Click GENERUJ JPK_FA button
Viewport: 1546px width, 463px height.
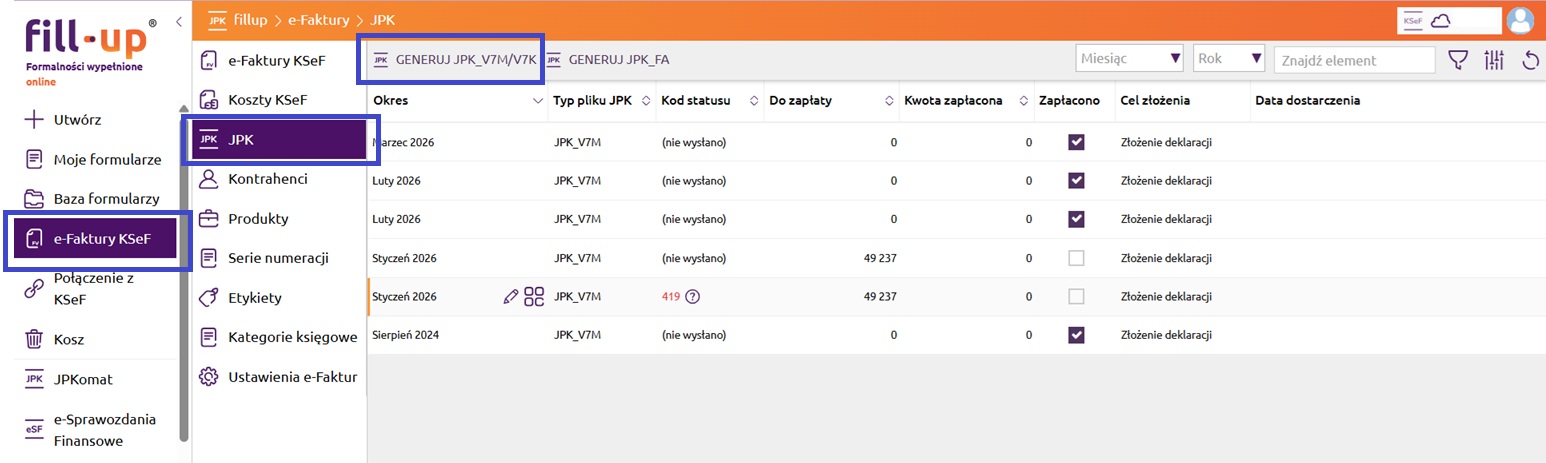tap(608, 59)
